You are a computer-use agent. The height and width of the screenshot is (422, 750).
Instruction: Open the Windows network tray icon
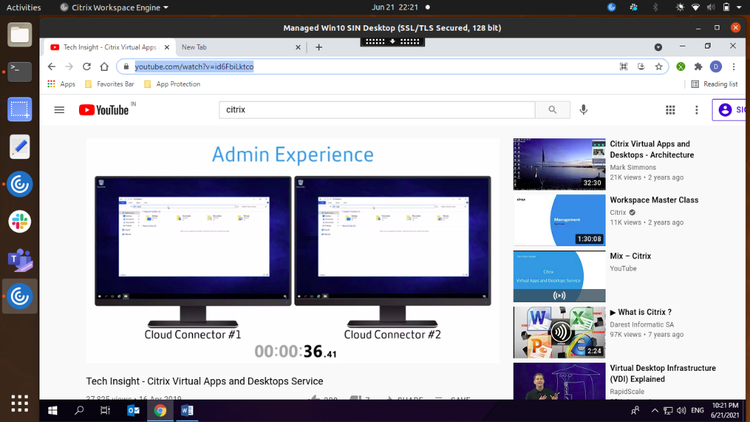(668, 411)
